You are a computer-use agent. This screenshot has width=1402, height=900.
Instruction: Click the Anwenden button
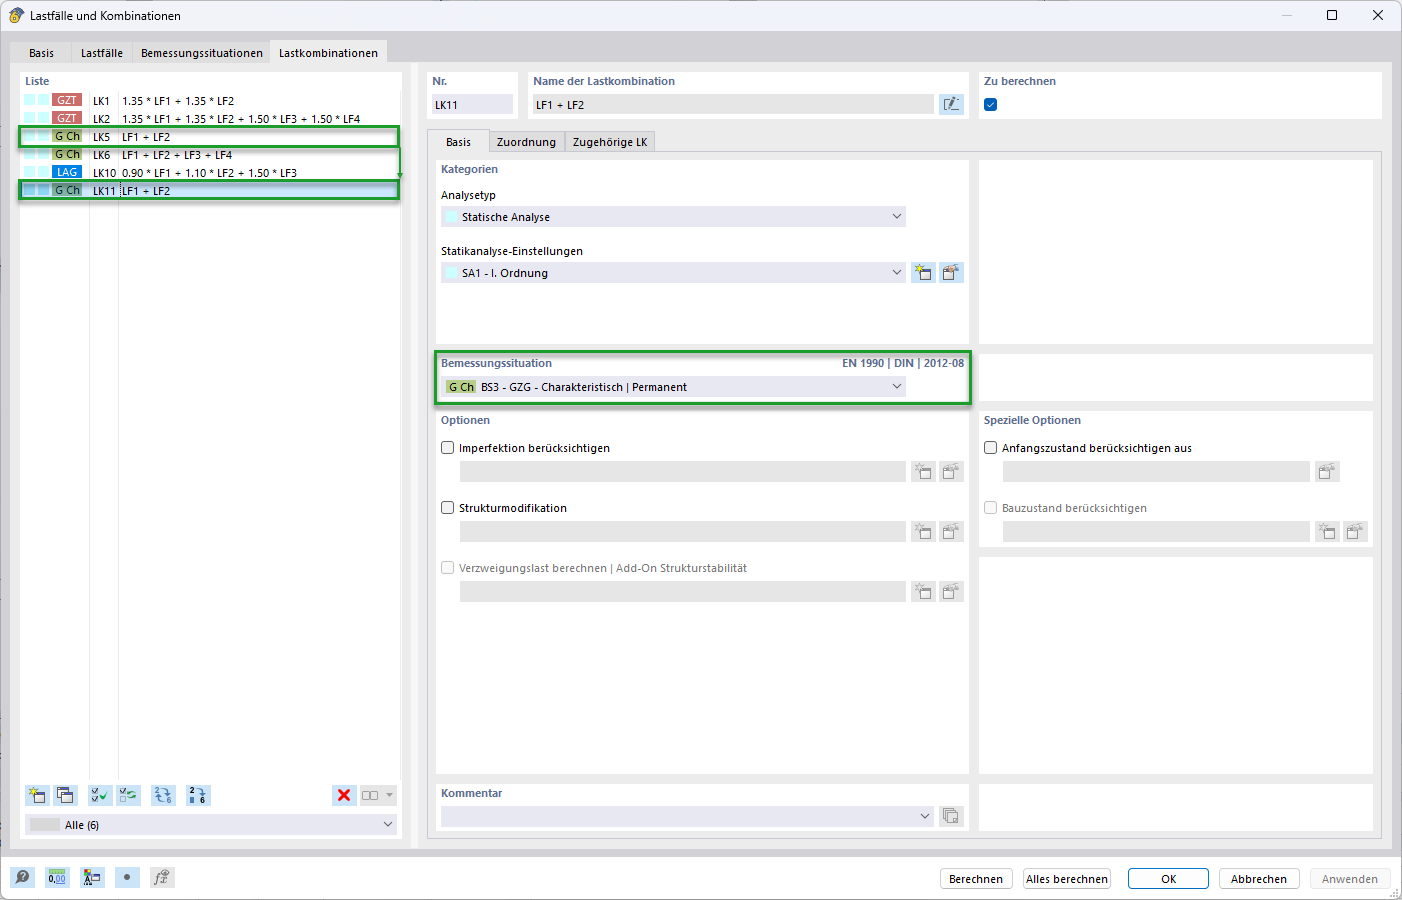tap(1350, 879)
